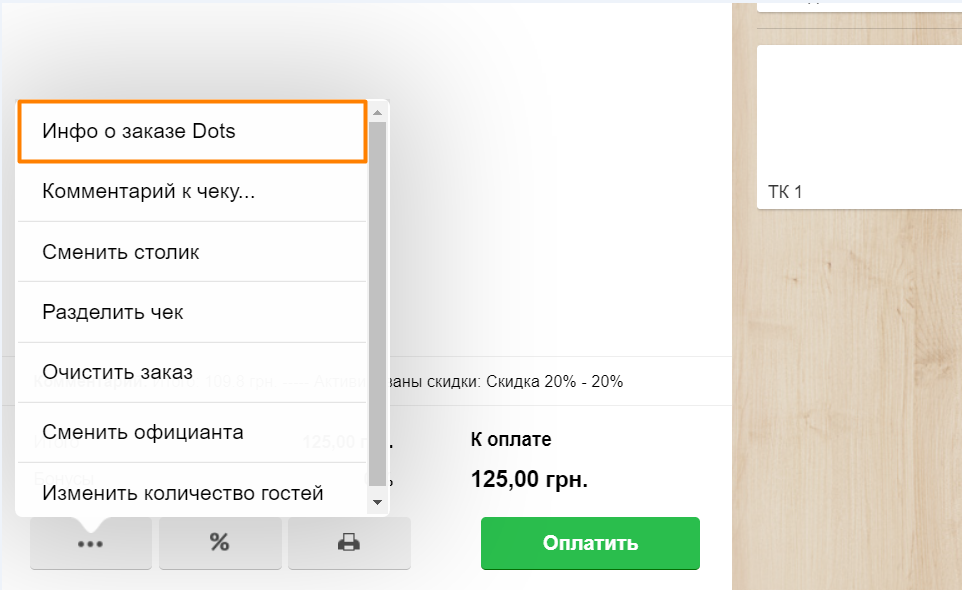Select Сменить столик from the menu
This screenshot has width=962, height=590.
pos(192,252)
